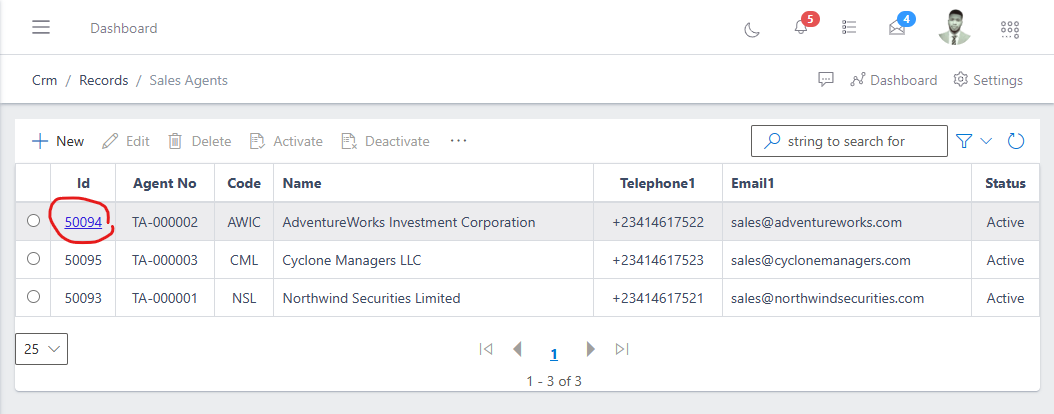Image resolution: width=1054 pixels, height=414 pixels.
Task: Navigate to Records breadcrumb item
Action: 103,80
